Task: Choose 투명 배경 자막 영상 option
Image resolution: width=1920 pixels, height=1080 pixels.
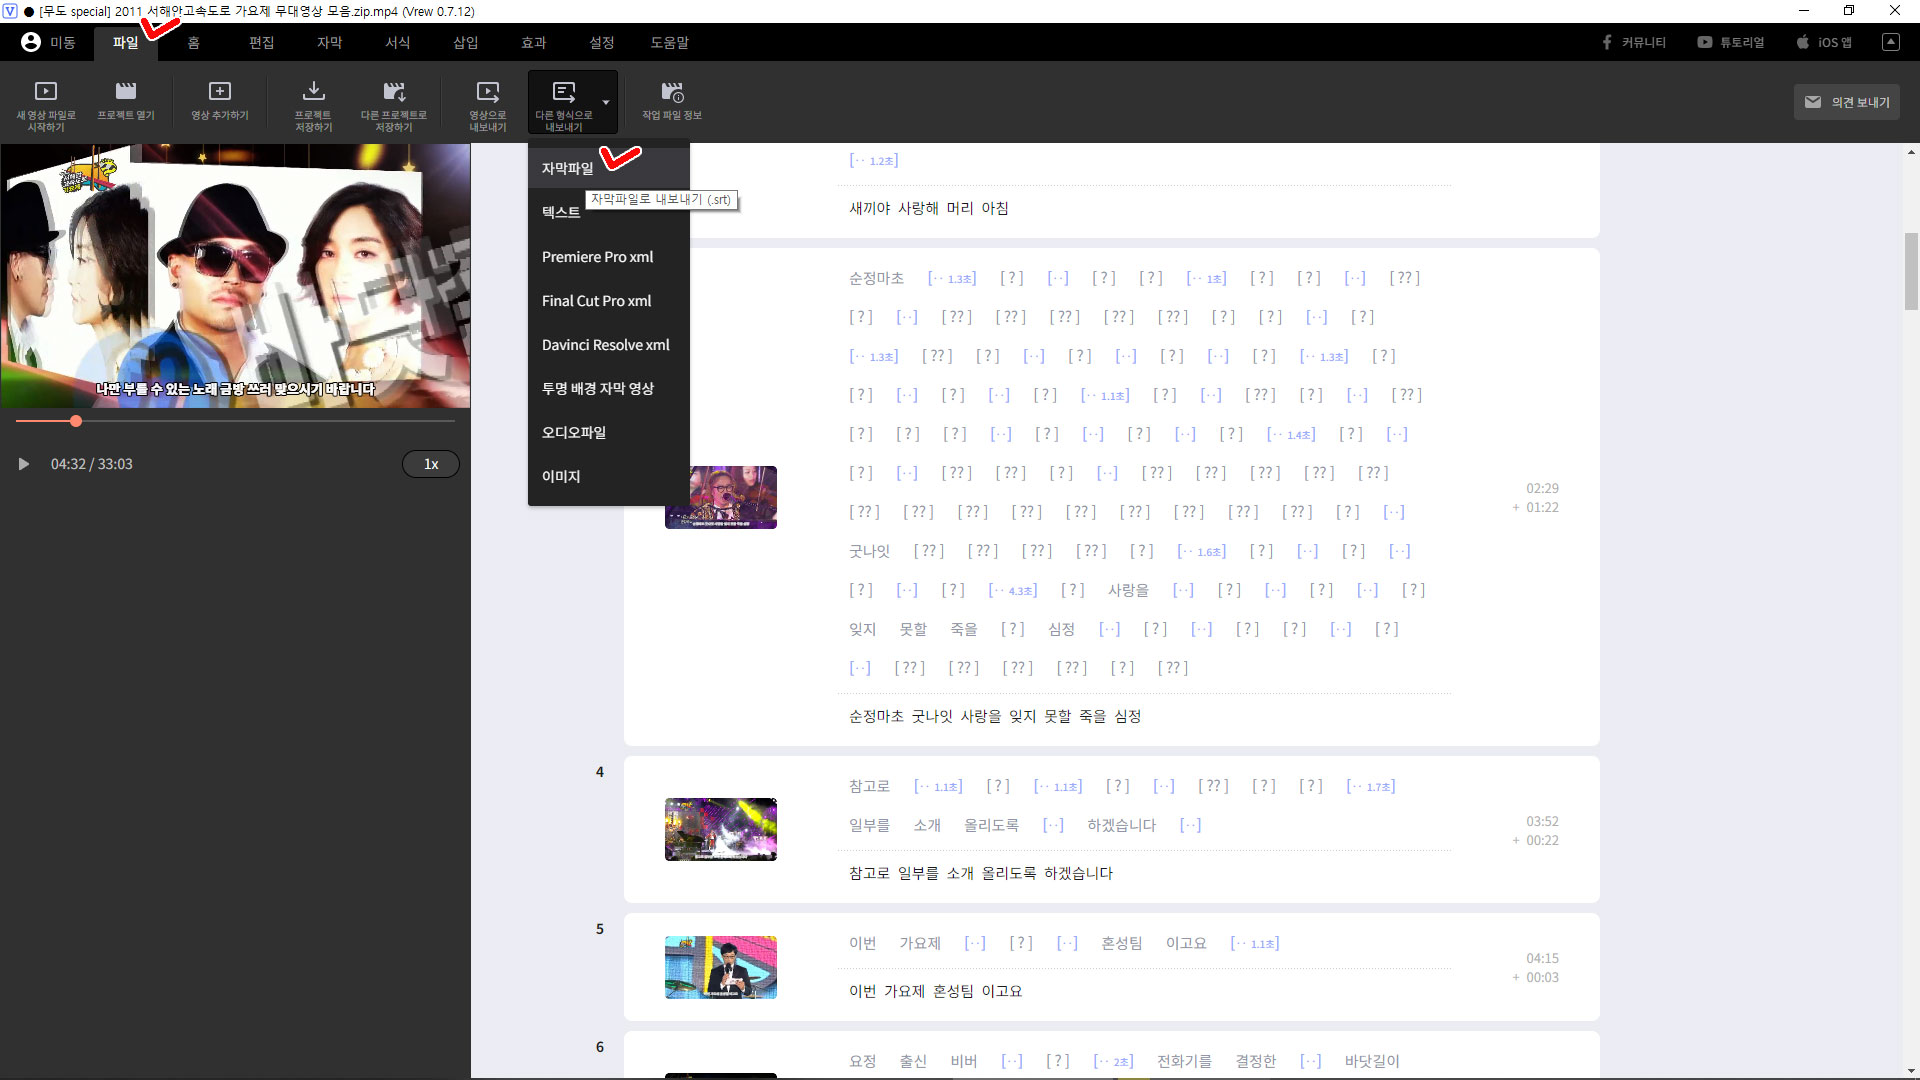Action: 609,388
